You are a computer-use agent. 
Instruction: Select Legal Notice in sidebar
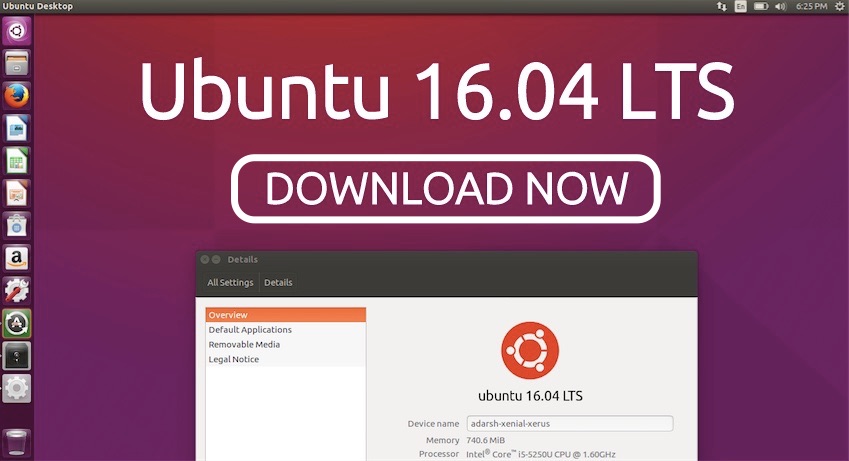(x=285, y=359)
